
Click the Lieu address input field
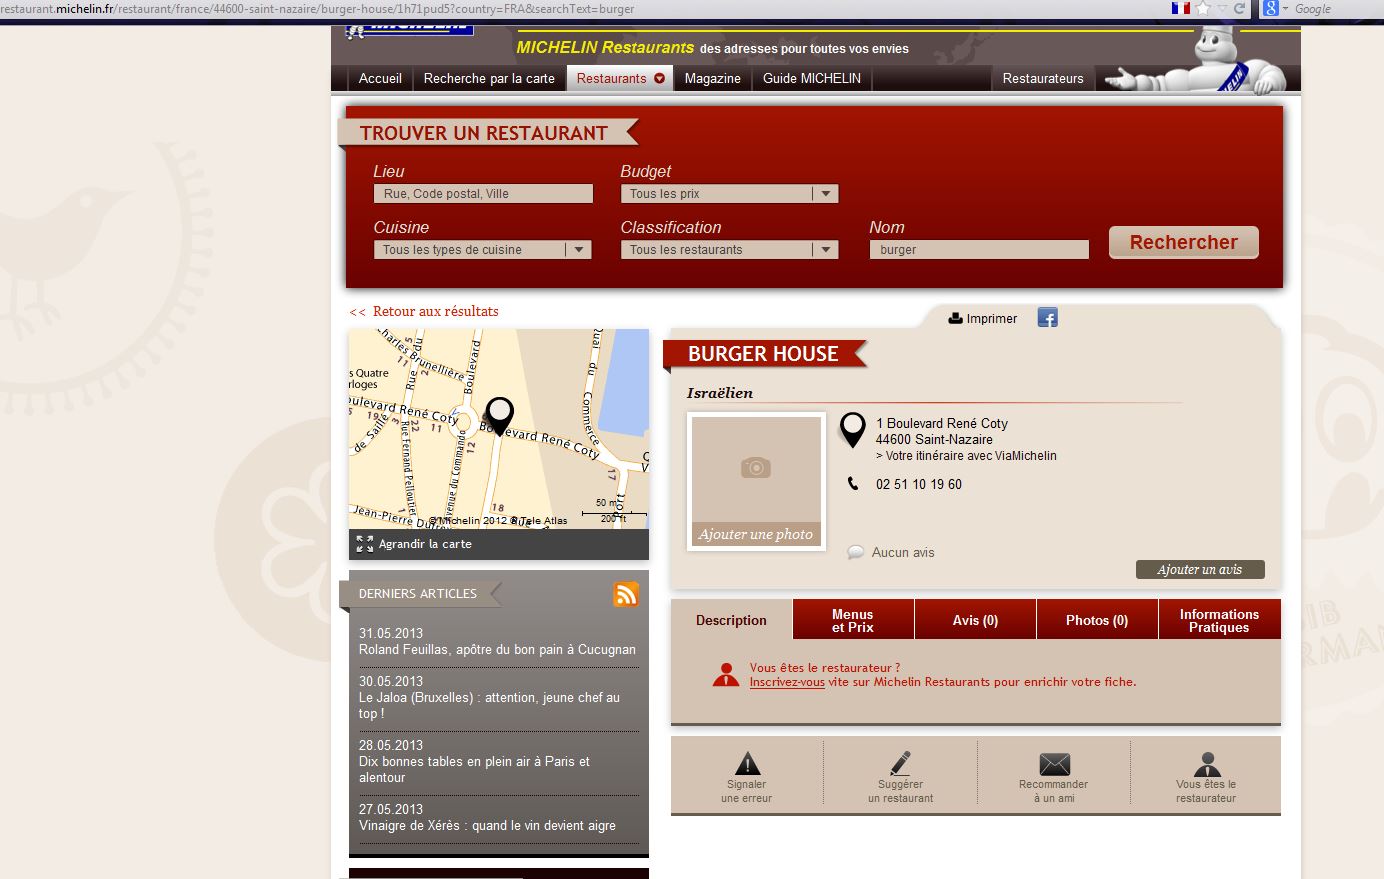(483, 194)
